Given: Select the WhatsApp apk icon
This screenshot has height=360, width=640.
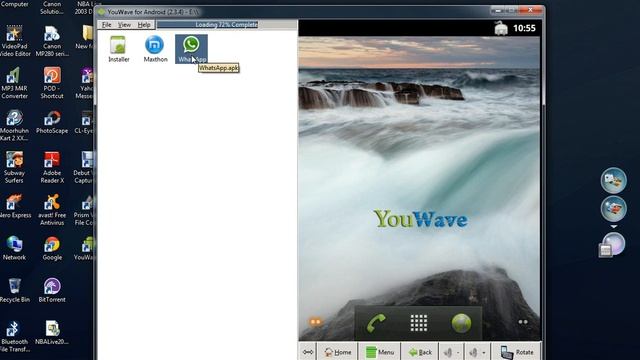Looking at the screenshot, I should 191,49.
